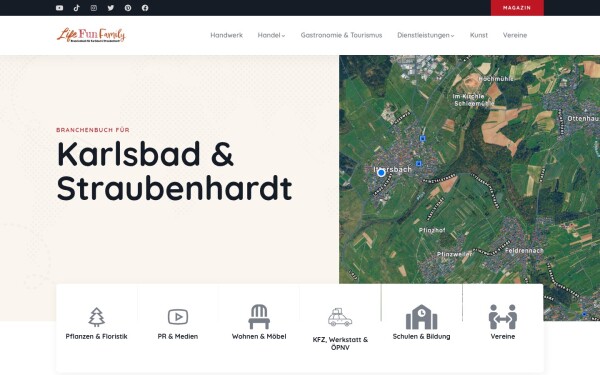This screenshot has width=600, height=375.
Task: Click the Life Fun Family logo
Action: [91, 35]
